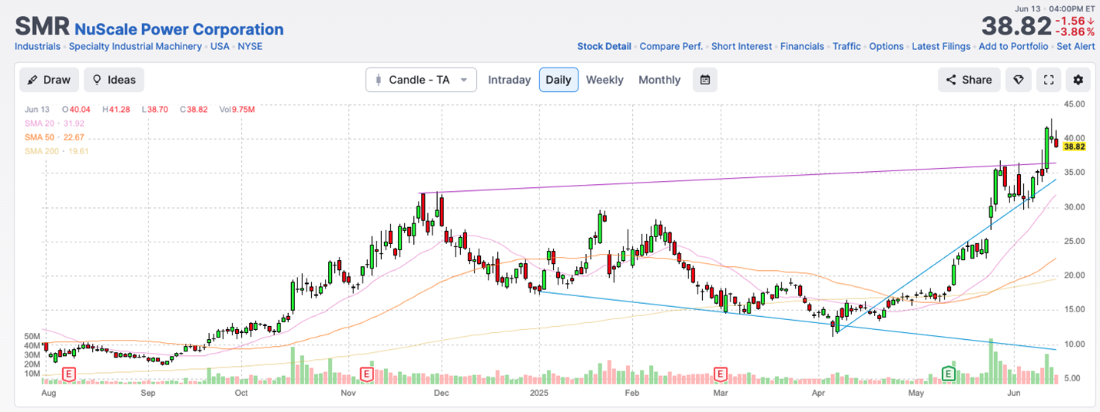Open the NYSE exchange link

click(250, 46)
